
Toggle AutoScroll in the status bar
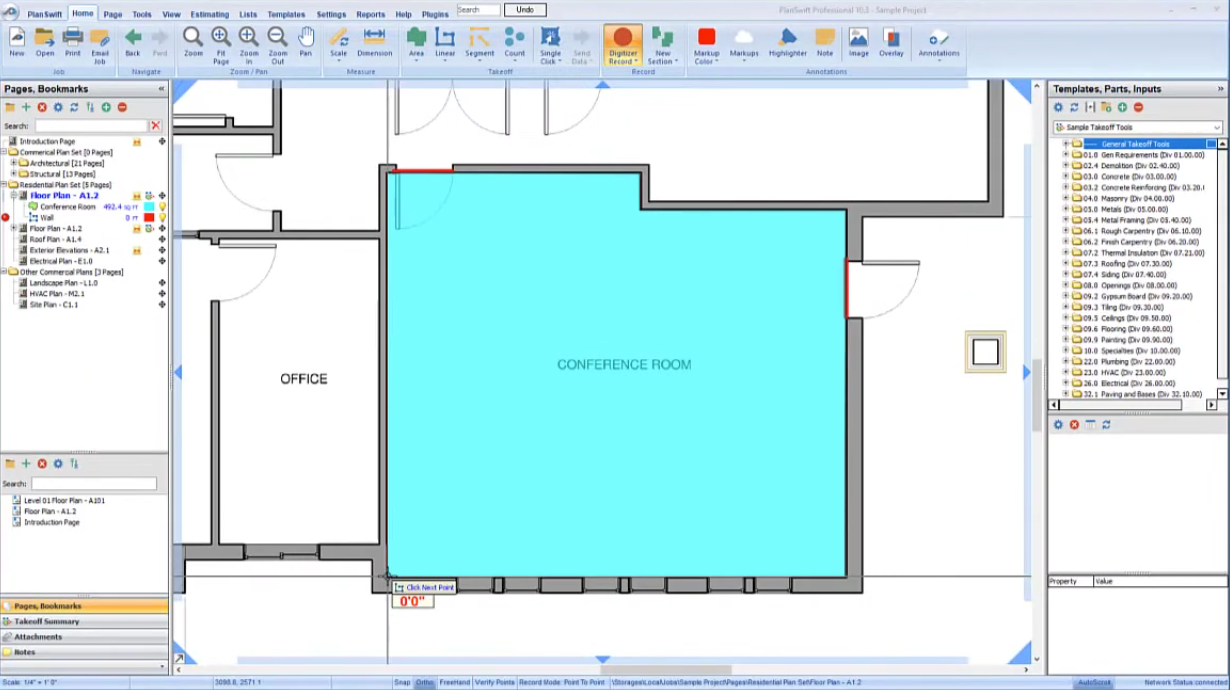pyautogui.click(x=1094, y=682)
